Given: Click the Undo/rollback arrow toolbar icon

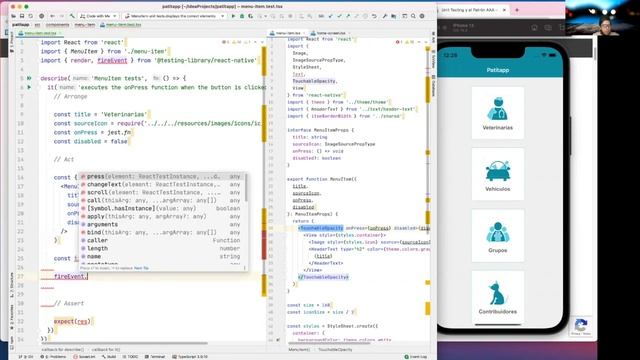Looking at the screenshot, I should click(x=374, y=16).
